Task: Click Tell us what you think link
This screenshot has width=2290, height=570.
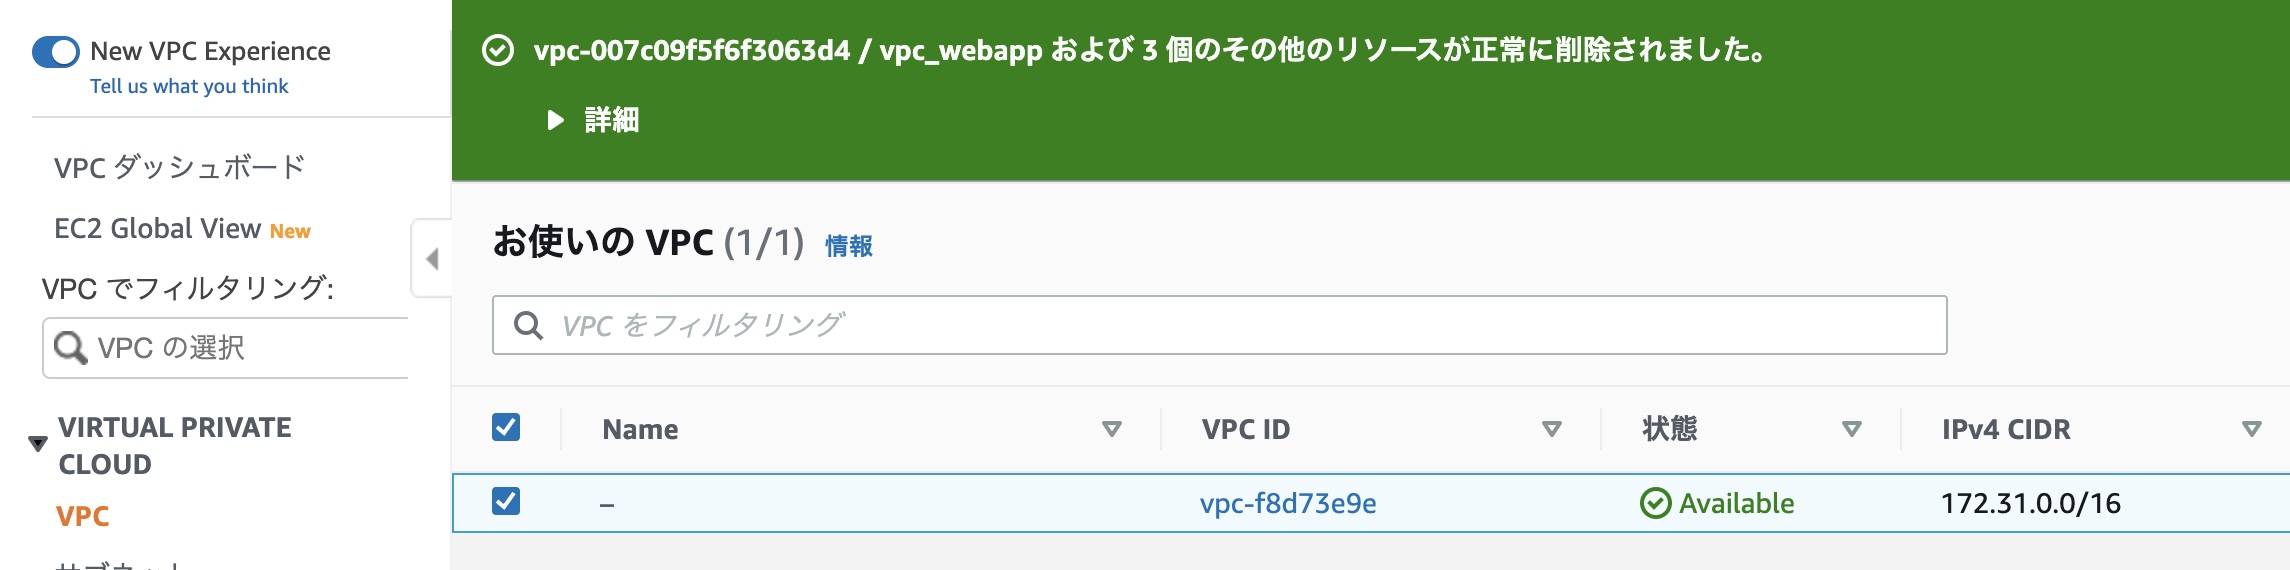Action: (189, 86)
